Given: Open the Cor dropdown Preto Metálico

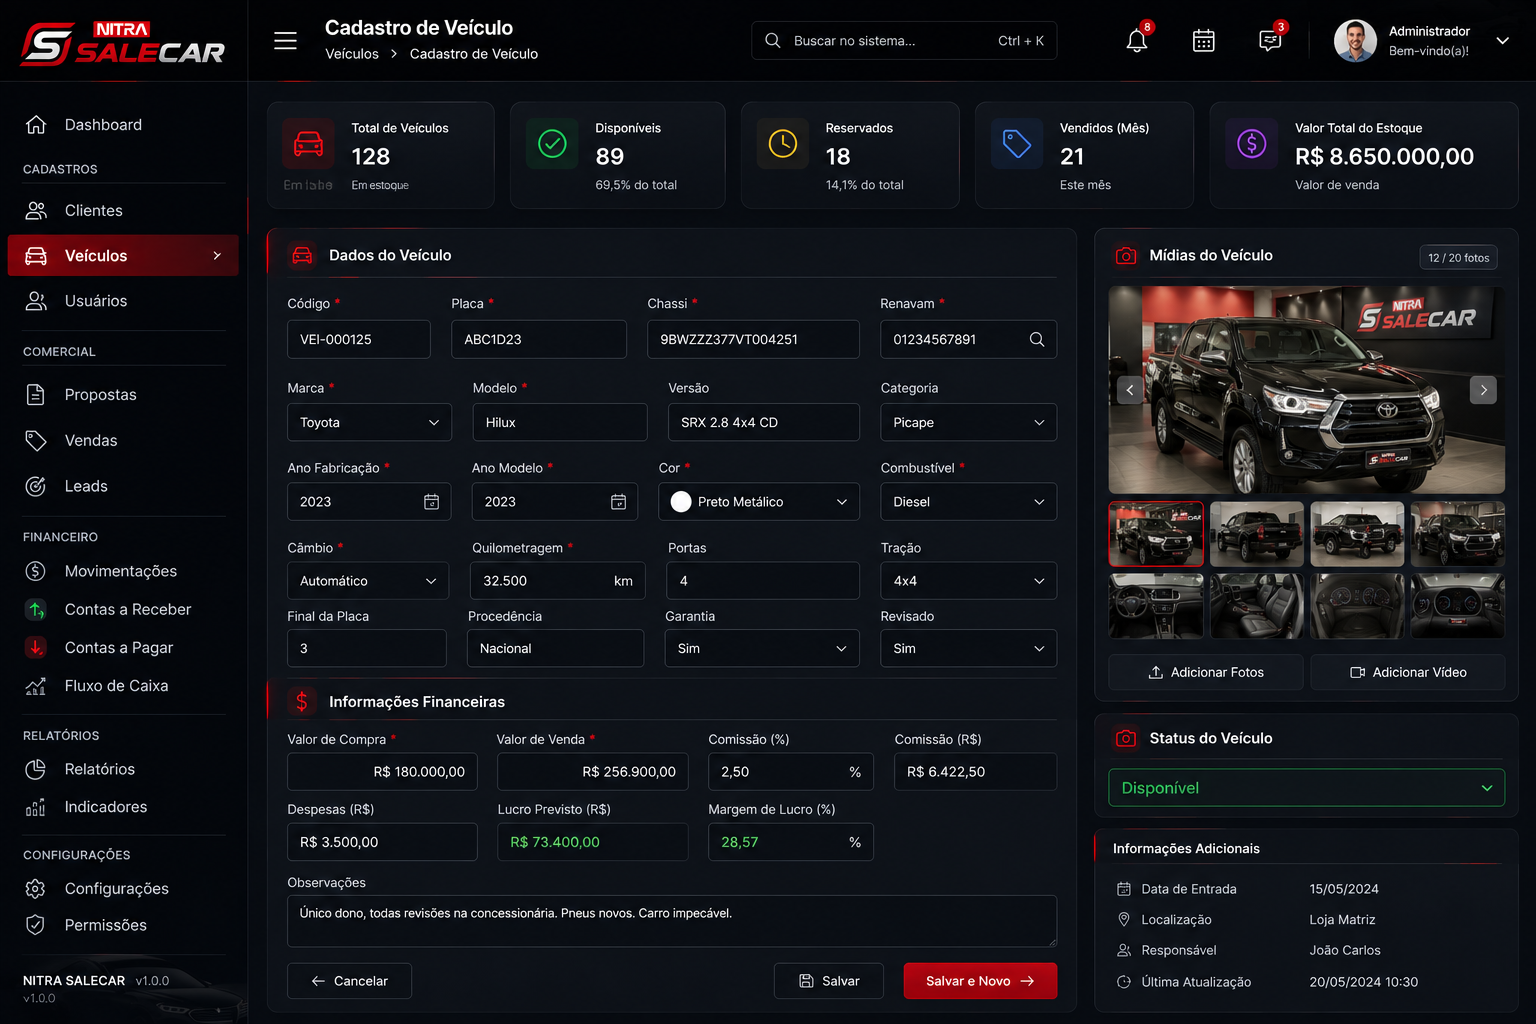Looking at the screenshot, I should 759,502.
